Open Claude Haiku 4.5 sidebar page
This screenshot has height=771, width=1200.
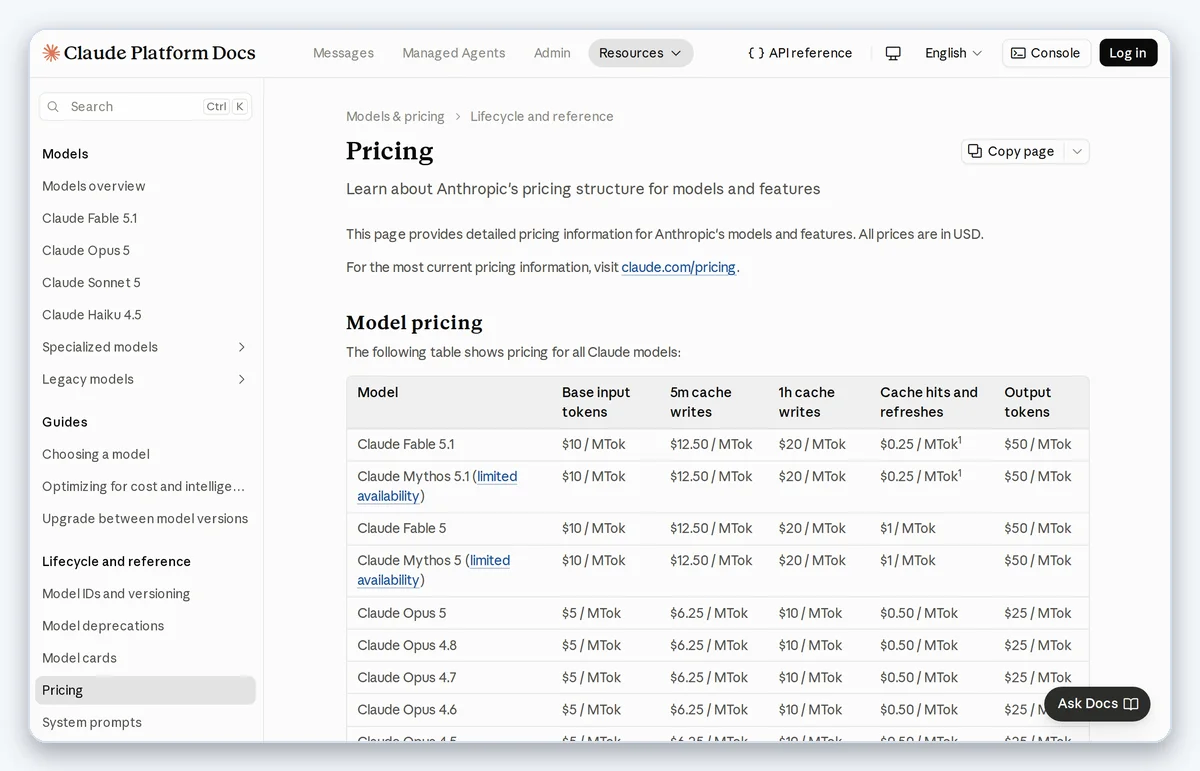(x=92, y=314)
